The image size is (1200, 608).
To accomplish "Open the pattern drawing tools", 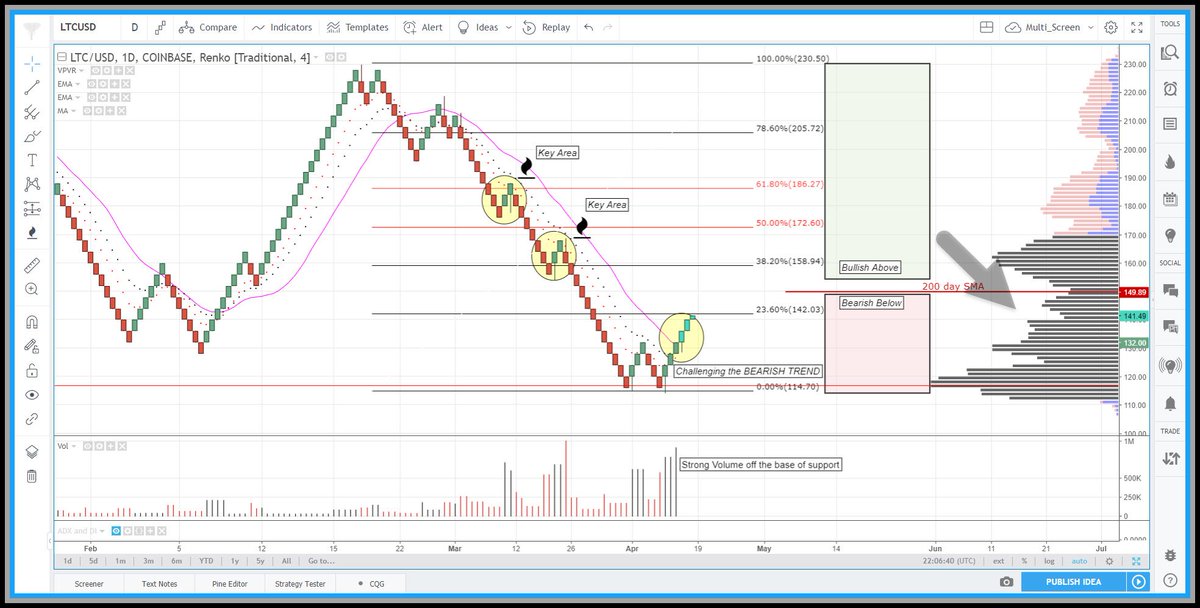I will [32, 184].
